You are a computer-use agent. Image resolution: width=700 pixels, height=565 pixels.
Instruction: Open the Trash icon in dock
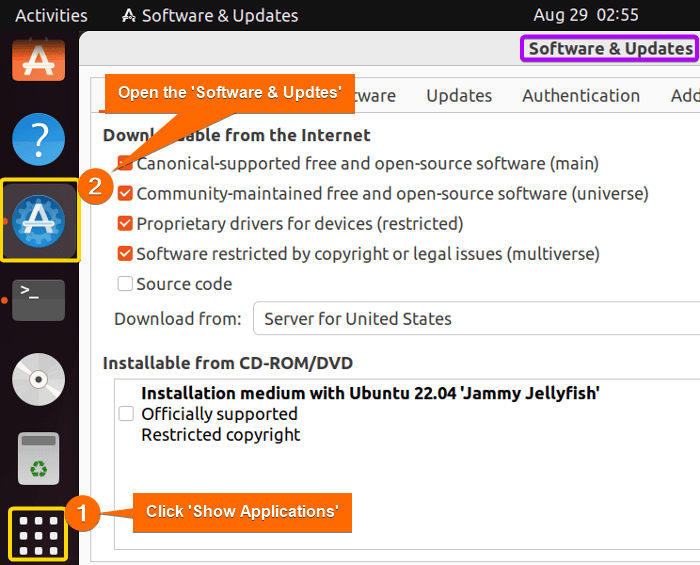coord(38,458)
